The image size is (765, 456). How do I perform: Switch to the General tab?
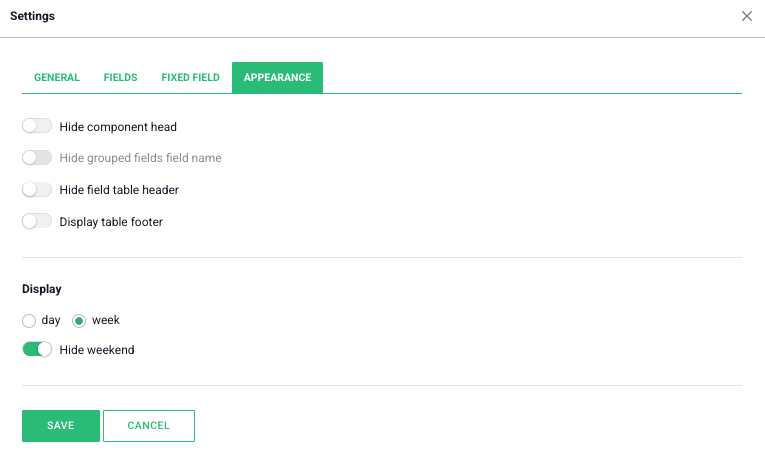(x=57, y=77)
